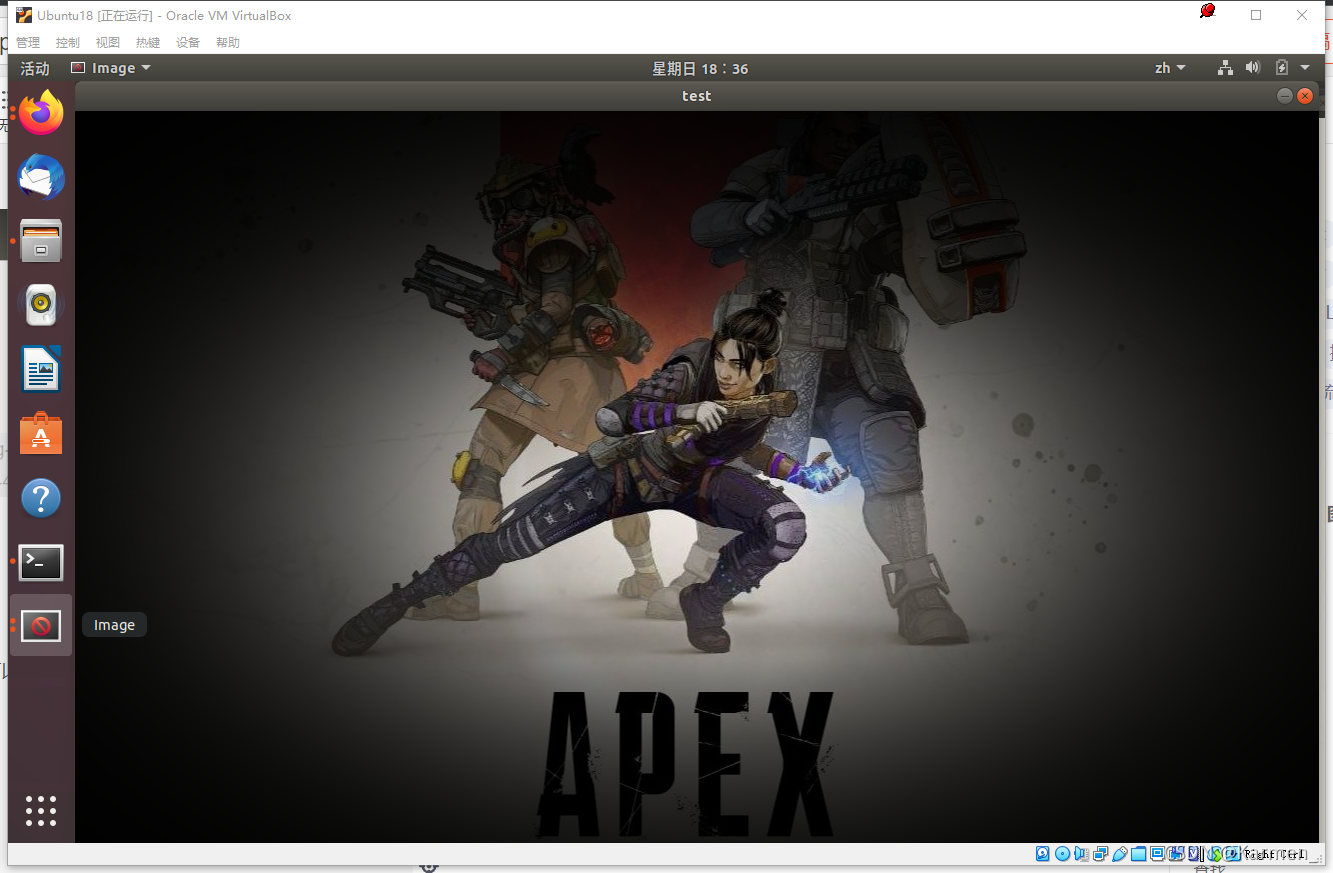Open the clock showing 星期日 18:36
The width and height of the screenshot is (1333, 873).
click(700, 68)
